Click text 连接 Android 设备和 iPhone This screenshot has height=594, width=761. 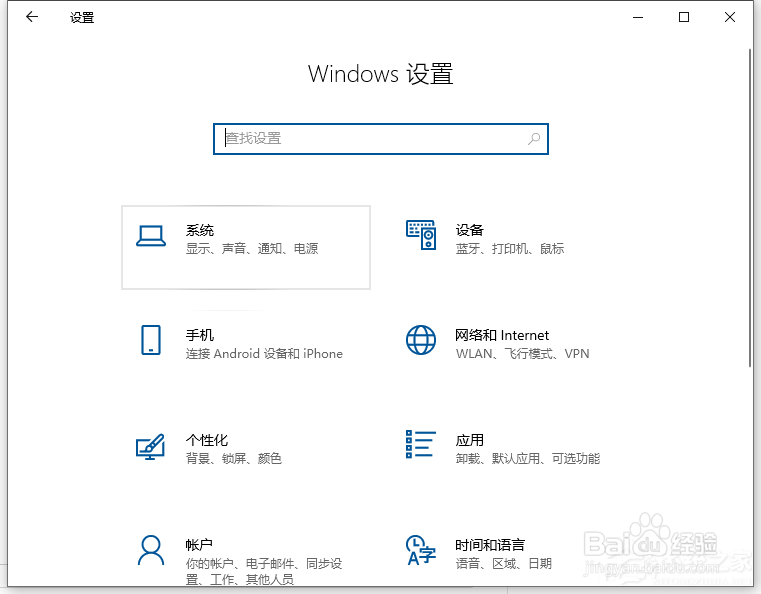264,353
